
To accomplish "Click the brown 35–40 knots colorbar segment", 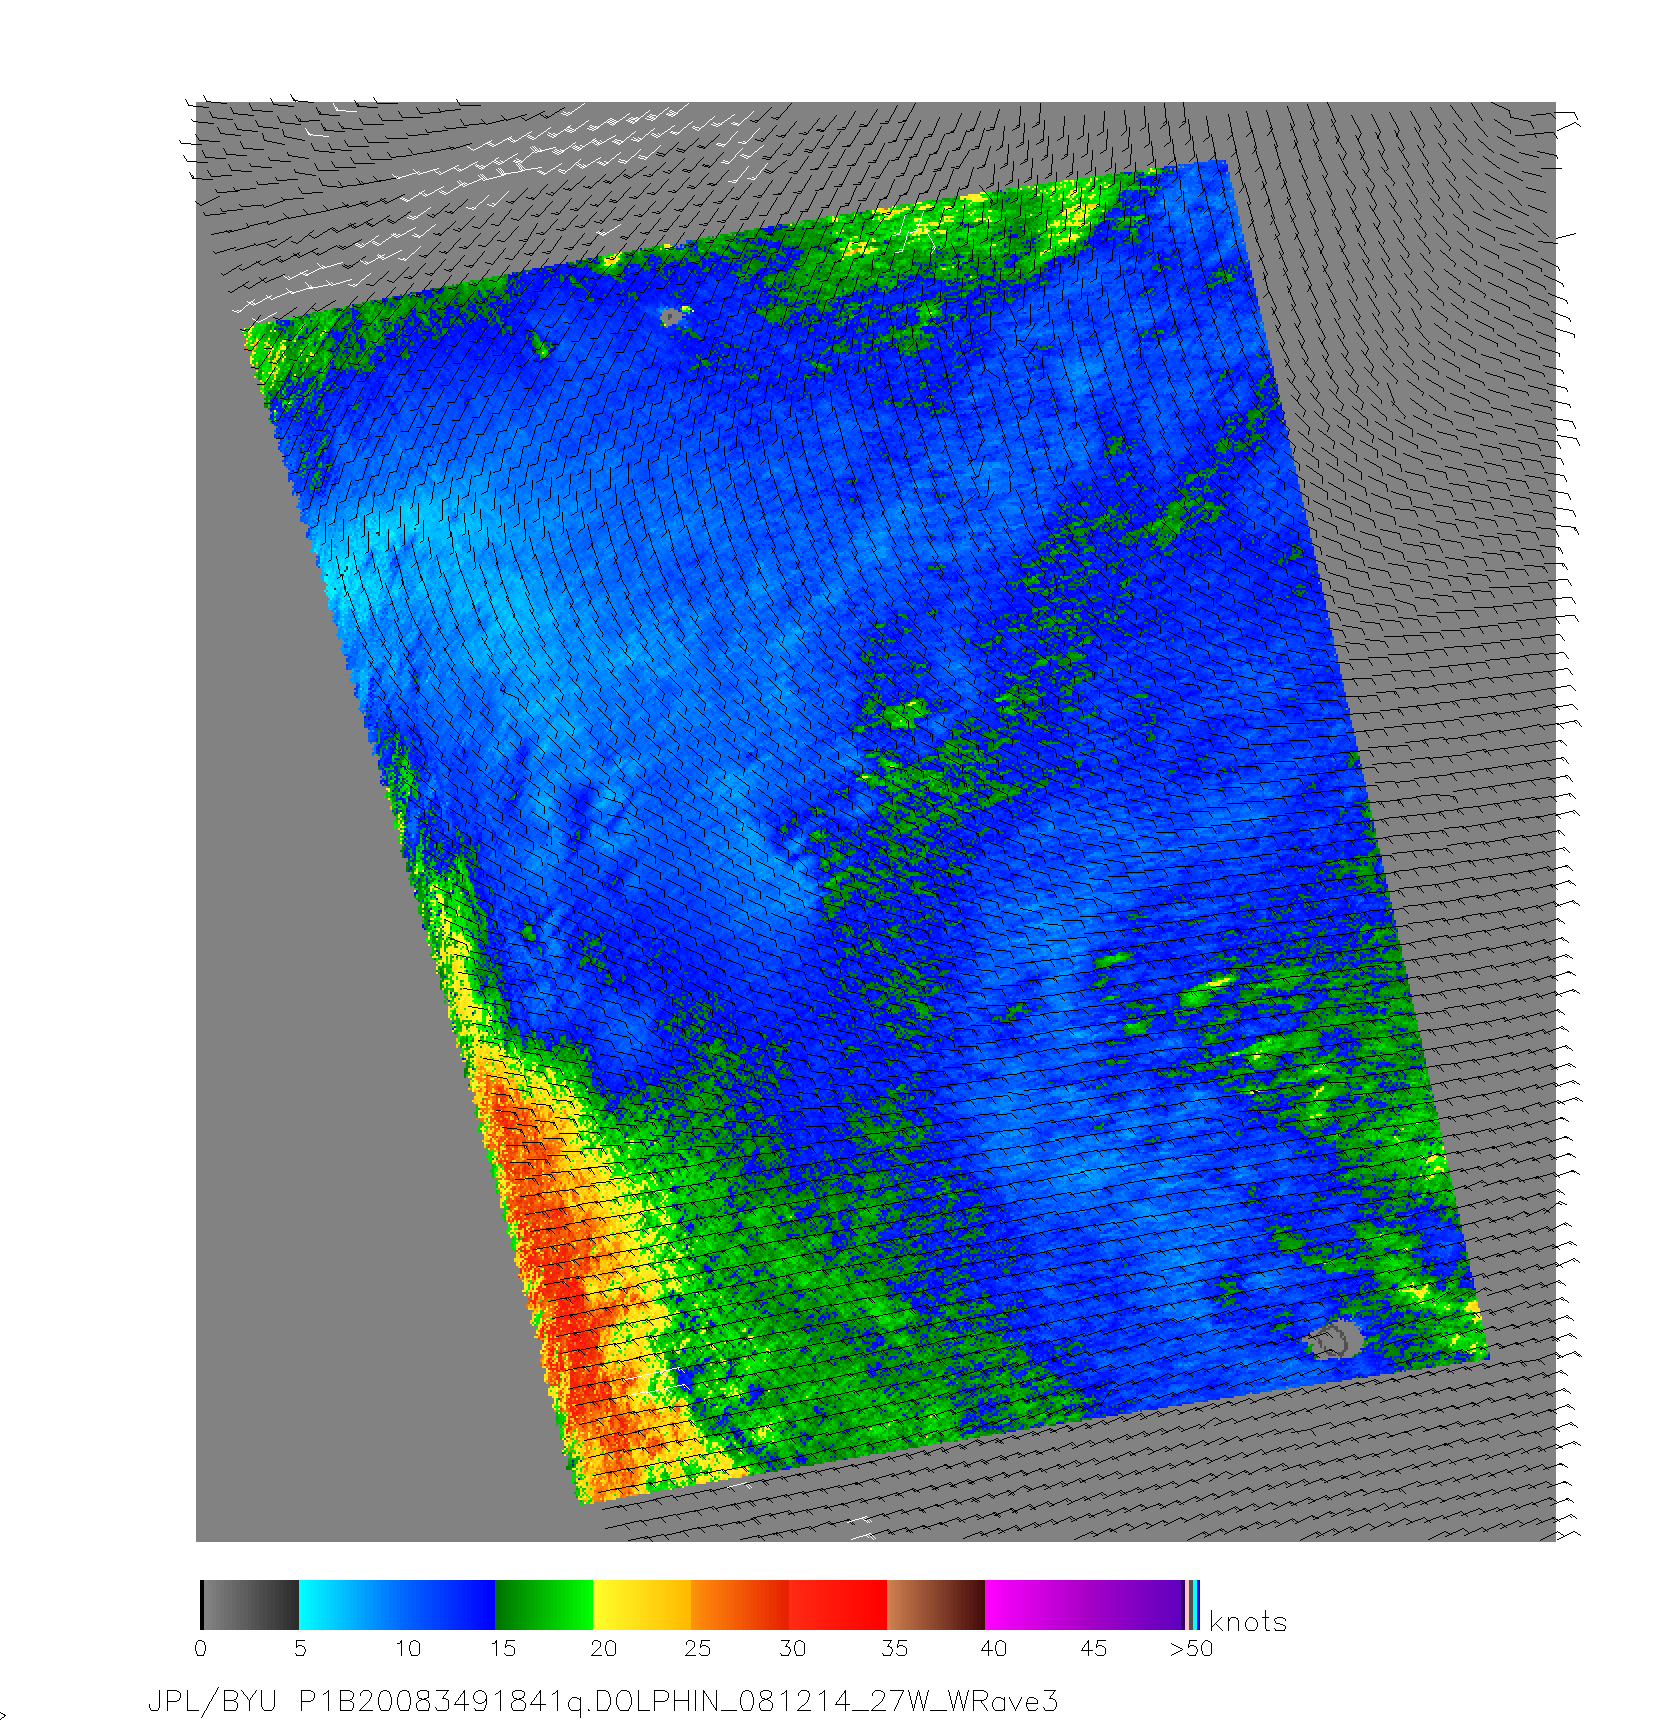I will tap(936, 1605).
